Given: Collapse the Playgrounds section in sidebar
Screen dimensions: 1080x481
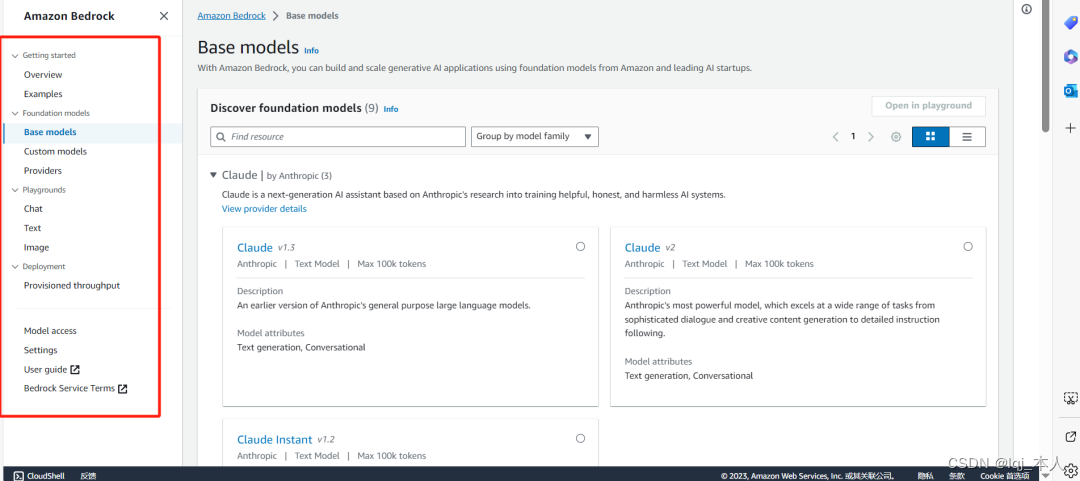Looking at the screenshot, I should 15,190.
